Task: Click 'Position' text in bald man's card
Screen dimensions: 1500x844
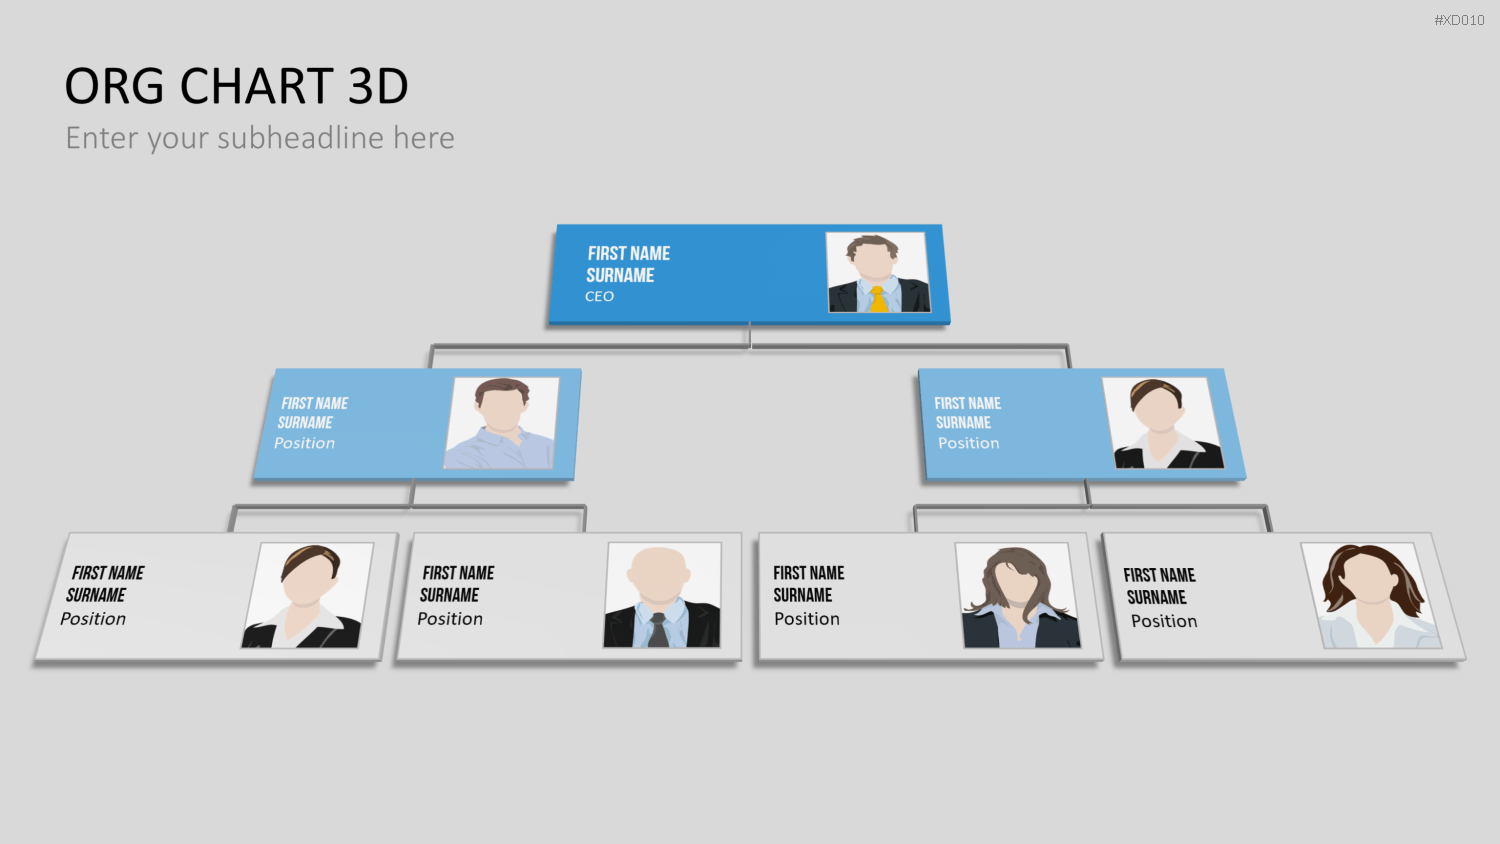Action: [450, 619]
